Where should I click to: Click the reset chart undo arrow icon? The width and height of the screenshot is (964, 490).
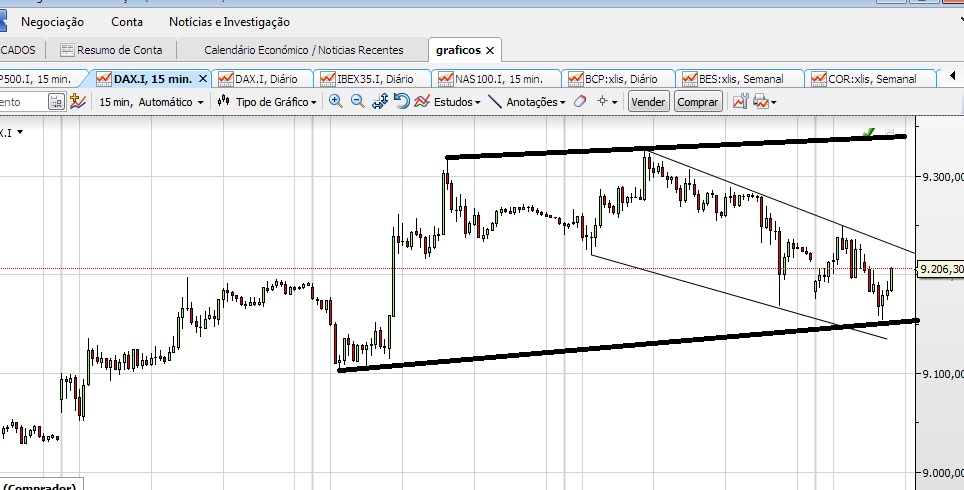click(401, 101)
